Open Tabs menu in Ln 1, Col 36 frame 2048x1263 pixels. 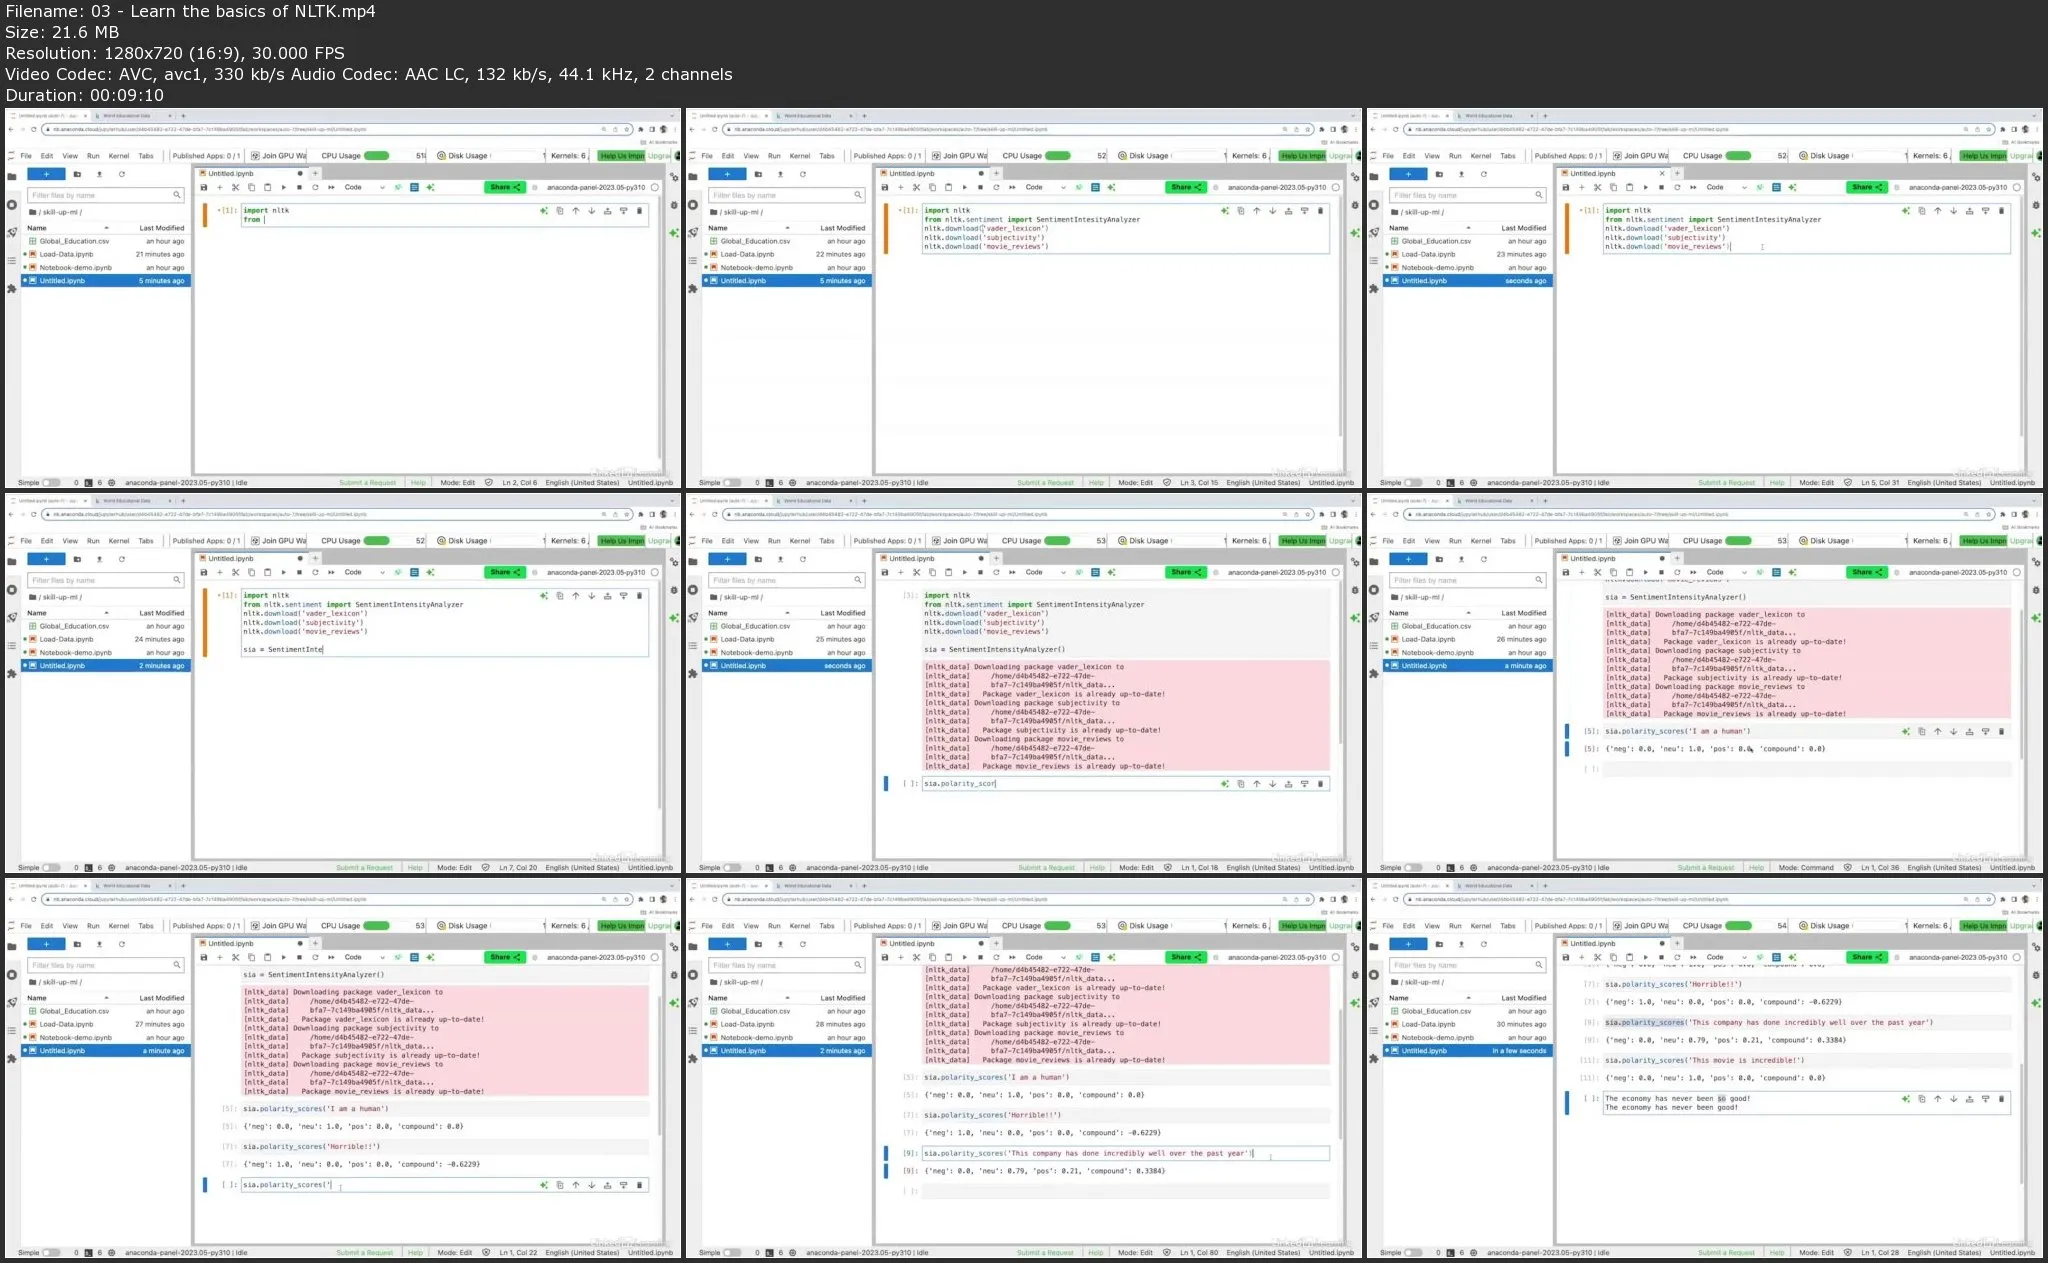tap(1508, 541)
